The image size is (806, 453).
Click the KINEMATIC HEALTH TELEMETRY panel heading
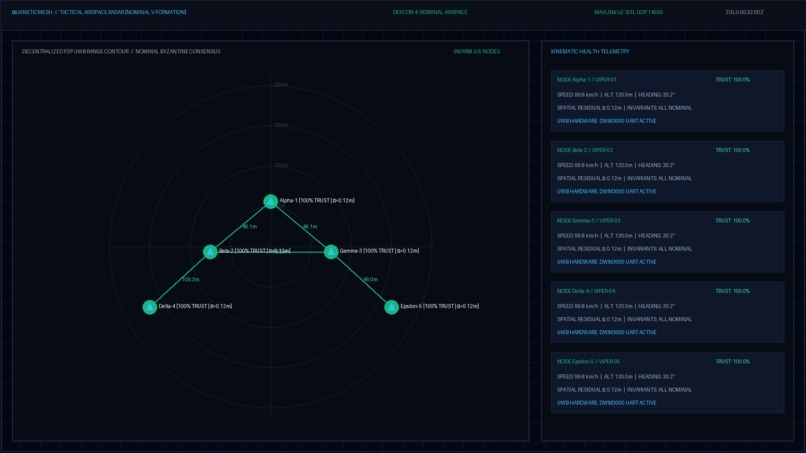tap(590, 51)
